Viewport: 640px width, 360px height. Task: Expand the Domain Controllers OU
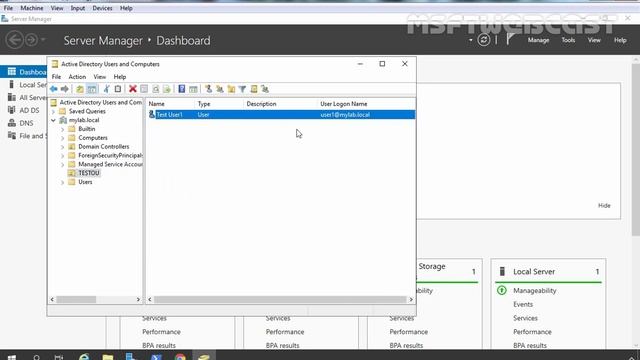pyautogui.click(x=62, y=147)
